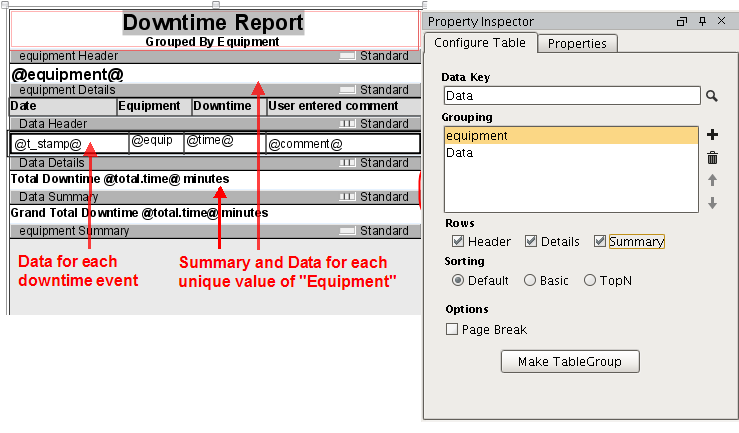Pin the Property Inspector panel
Viewport: 739px width, 433px height.
(x=702, y=21)
